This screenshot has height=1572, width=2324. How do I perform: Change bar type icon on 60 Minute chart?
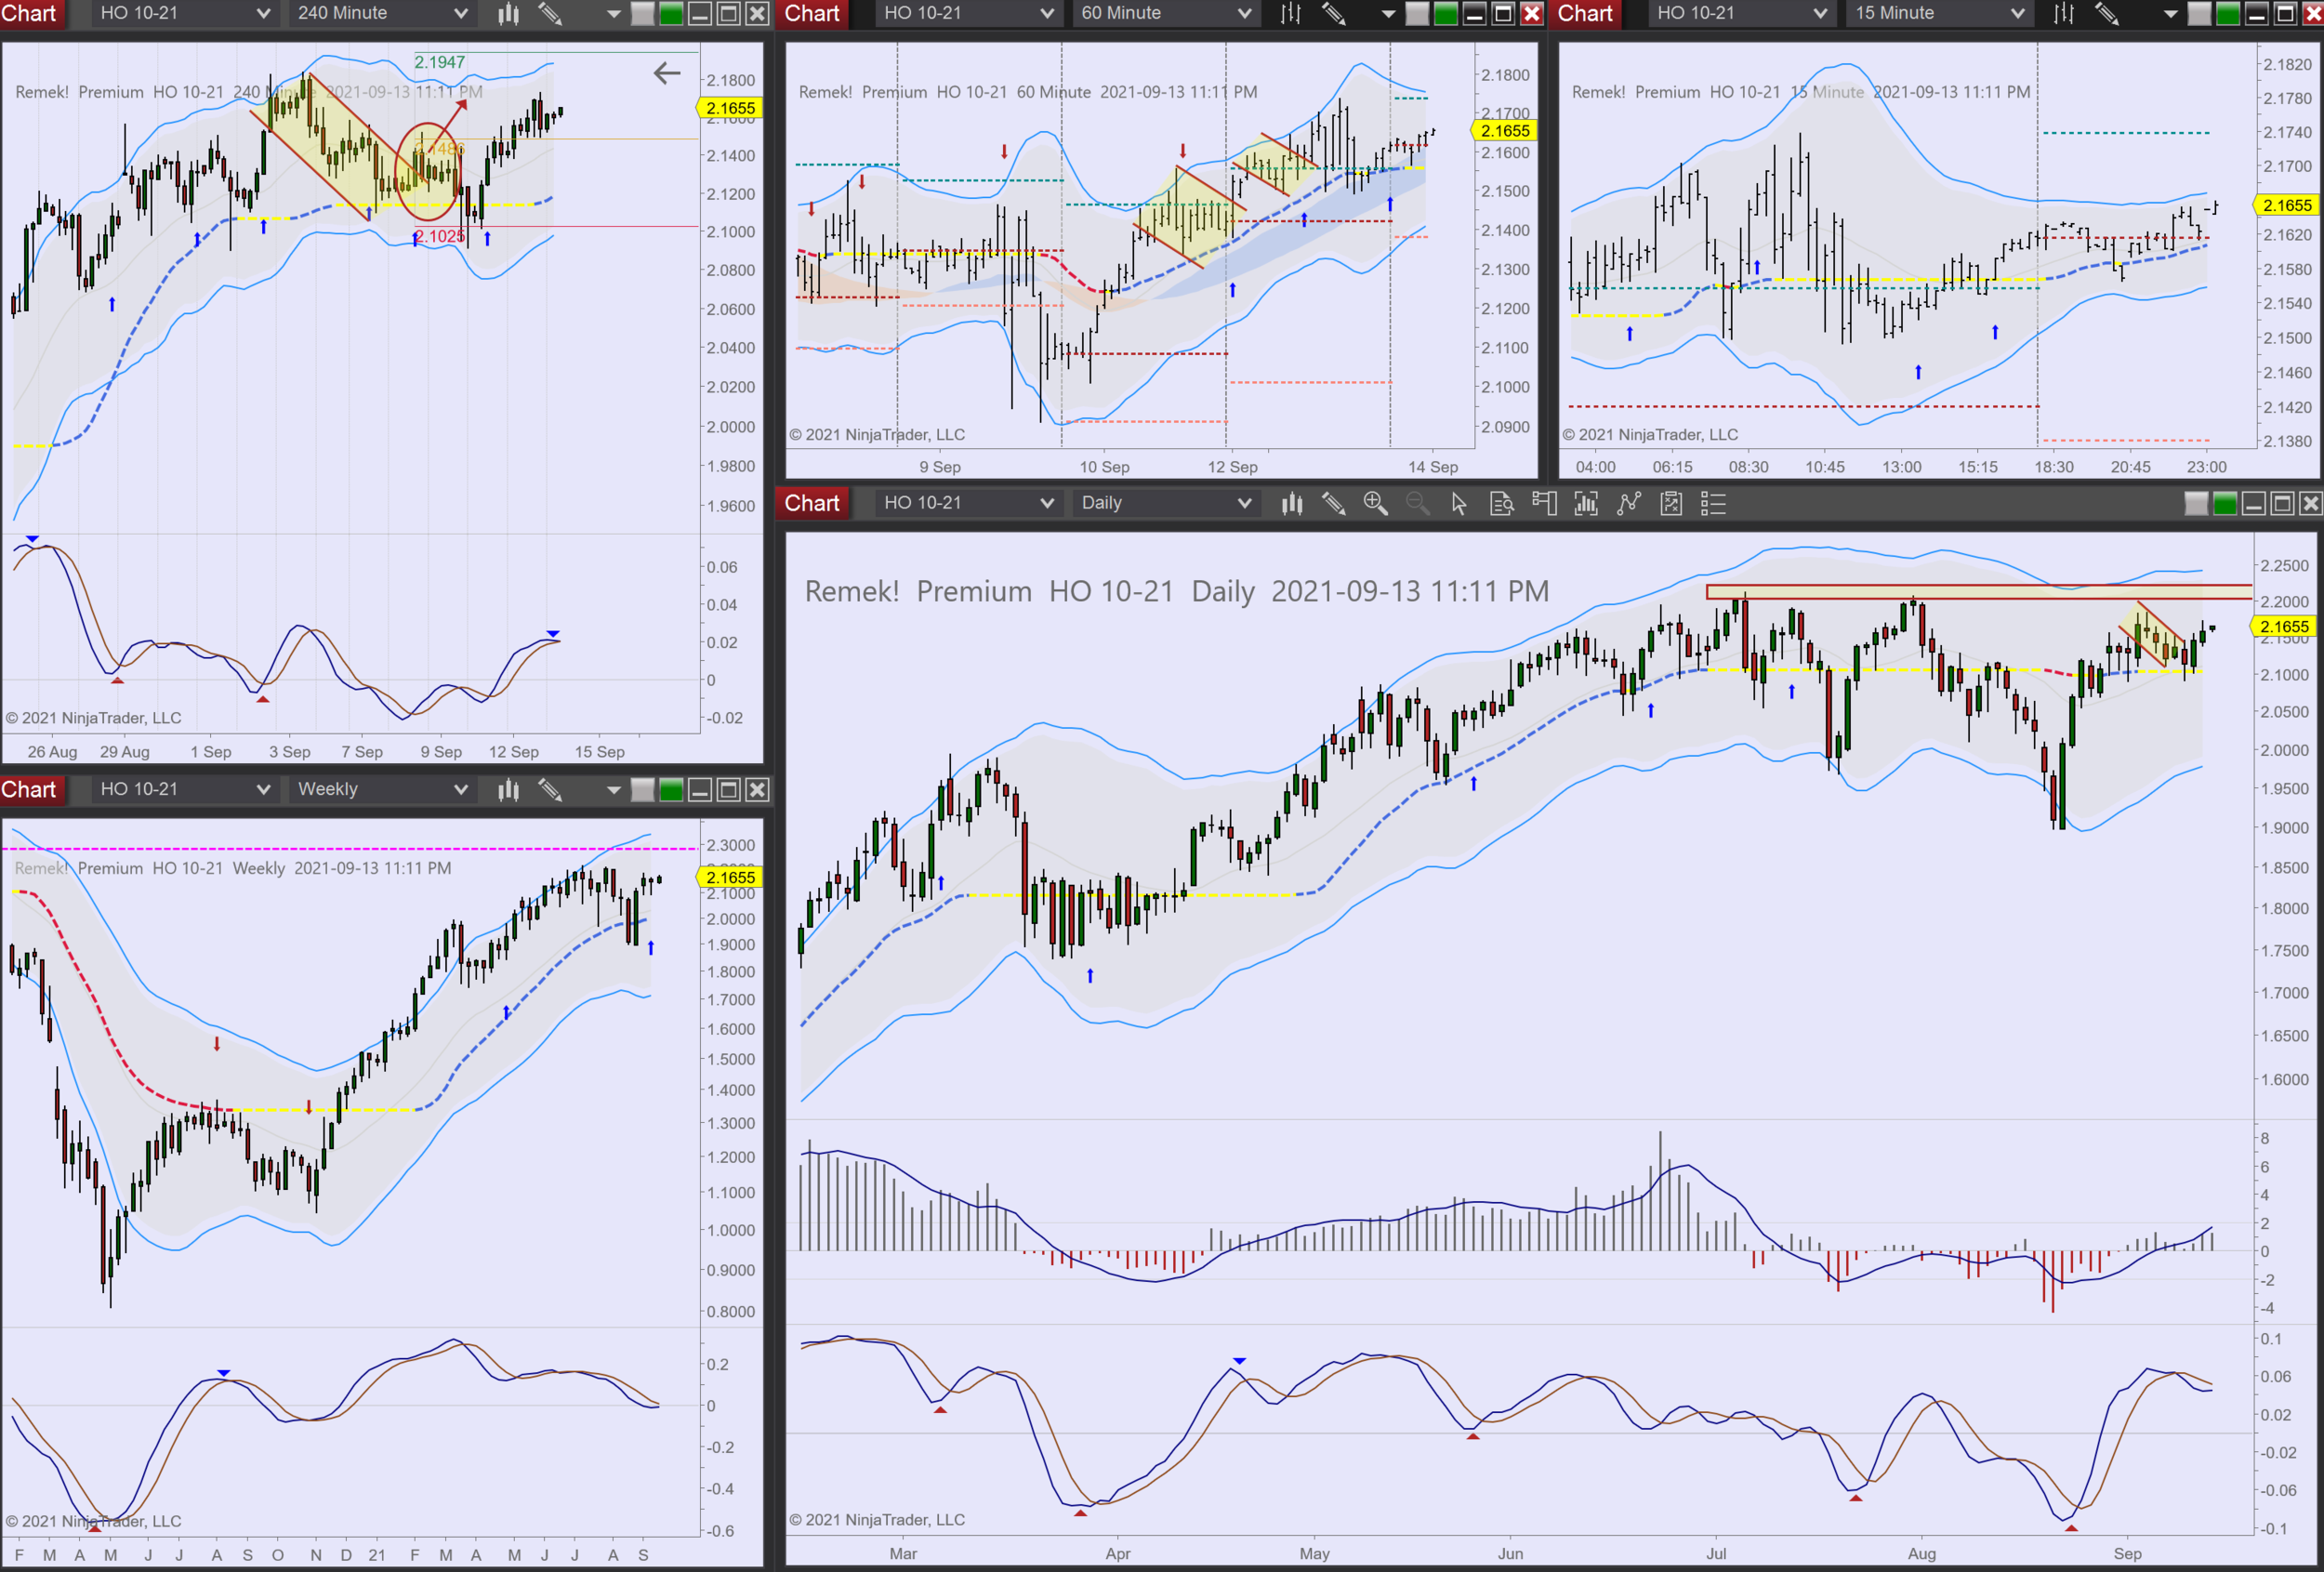[x=1291, y=14]
